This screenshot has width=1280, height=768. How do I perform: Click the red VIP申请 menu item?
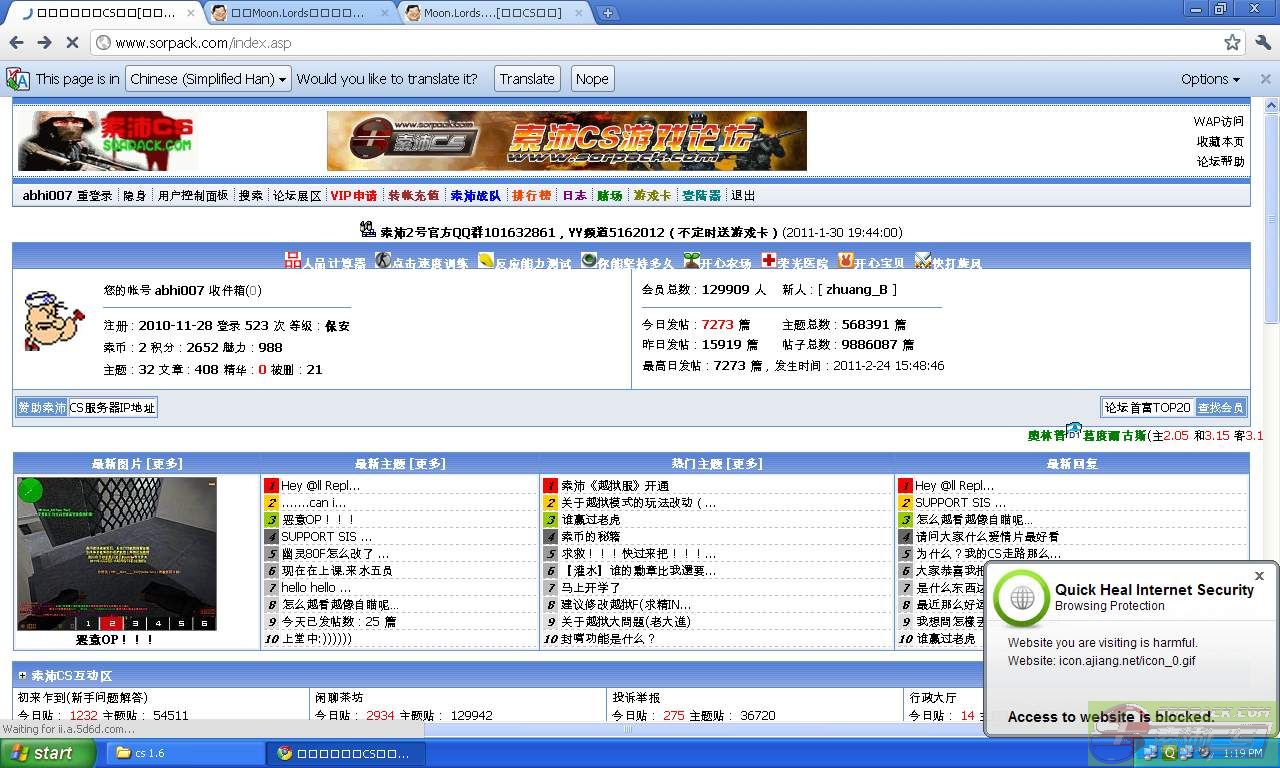point(353,196)
